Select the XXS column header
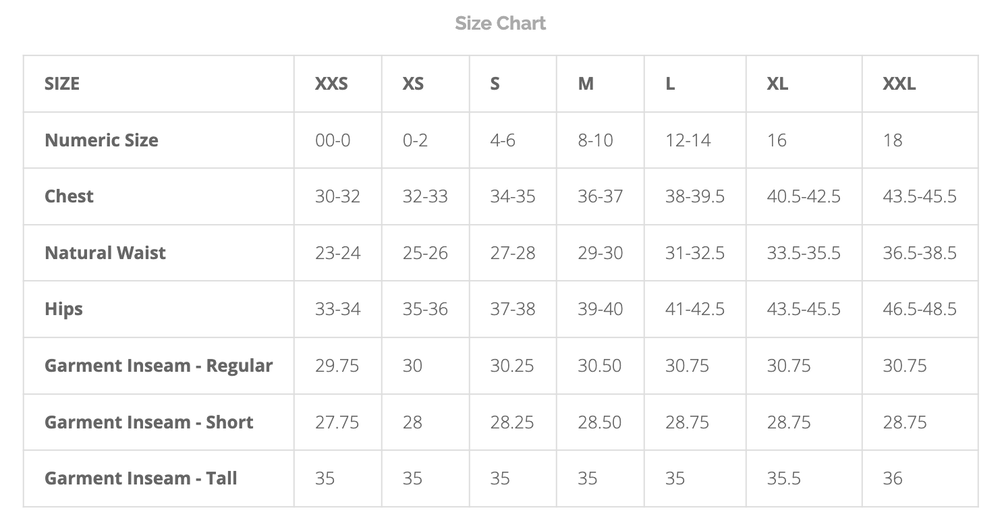This screenshot has width=1000, height=529. [331, 84]
